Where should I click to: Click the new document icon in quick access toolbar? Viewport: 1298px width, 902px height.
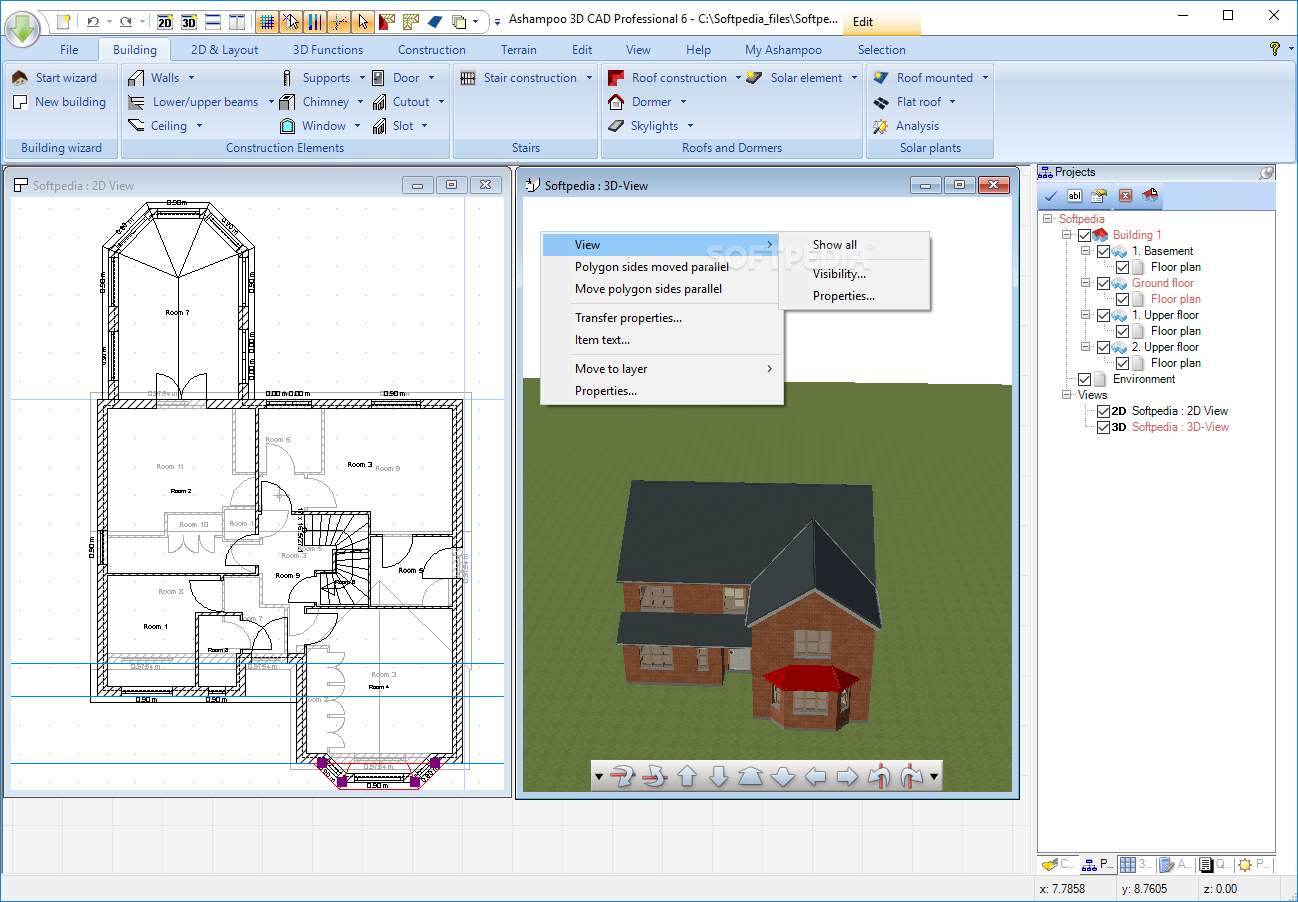(63, 21)
